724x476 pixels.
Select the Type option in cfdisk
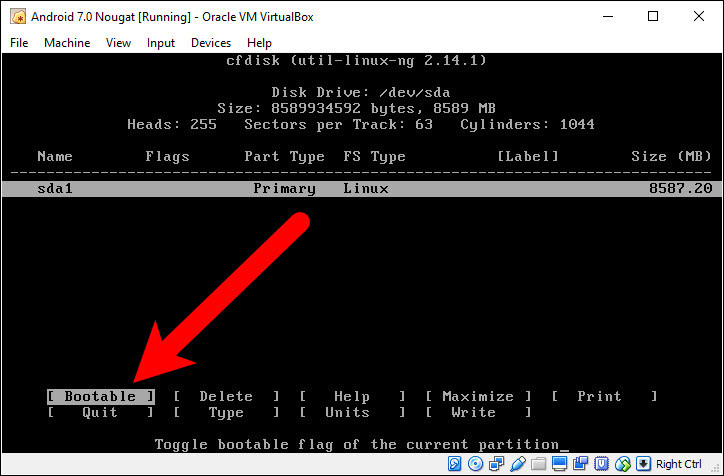[x=226, y=412]
